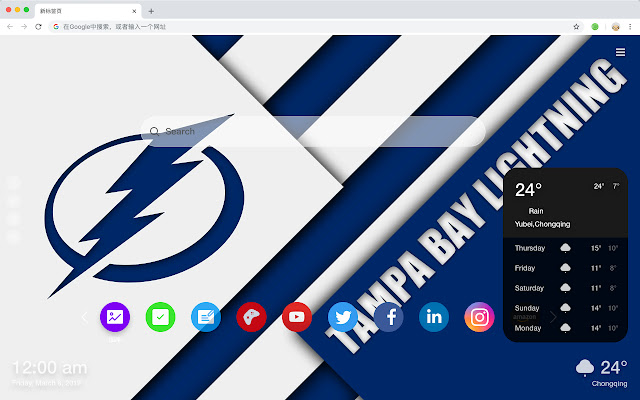Click the Sunday forecast row

(x=566, y=308)
